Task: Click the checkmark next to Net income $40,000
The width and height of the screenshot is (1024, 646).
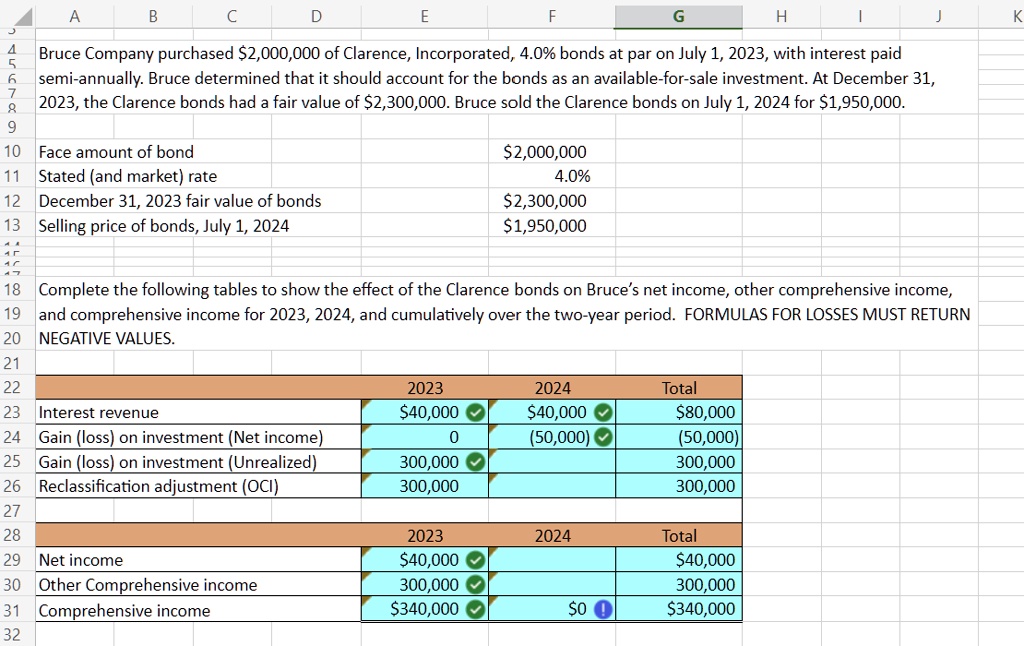Action: (475, 560)
